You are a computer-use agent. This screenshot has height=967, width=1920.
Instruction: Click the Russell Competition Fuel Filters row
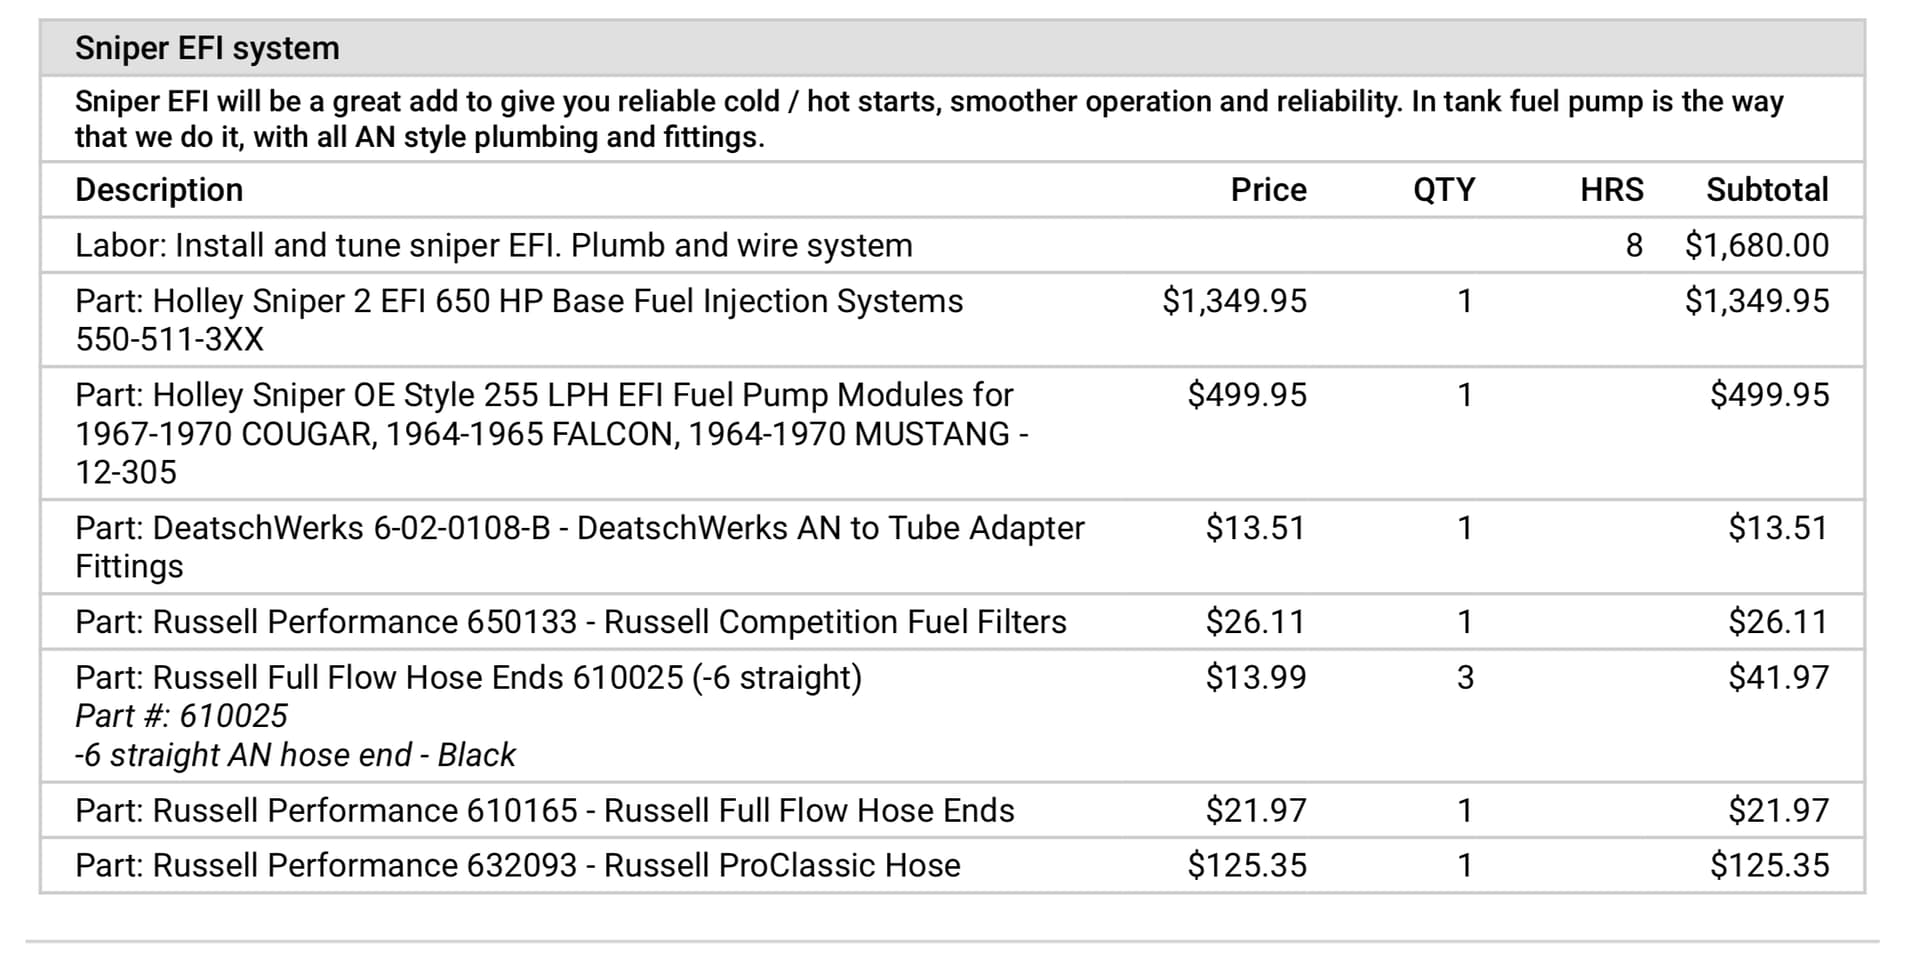570,622
